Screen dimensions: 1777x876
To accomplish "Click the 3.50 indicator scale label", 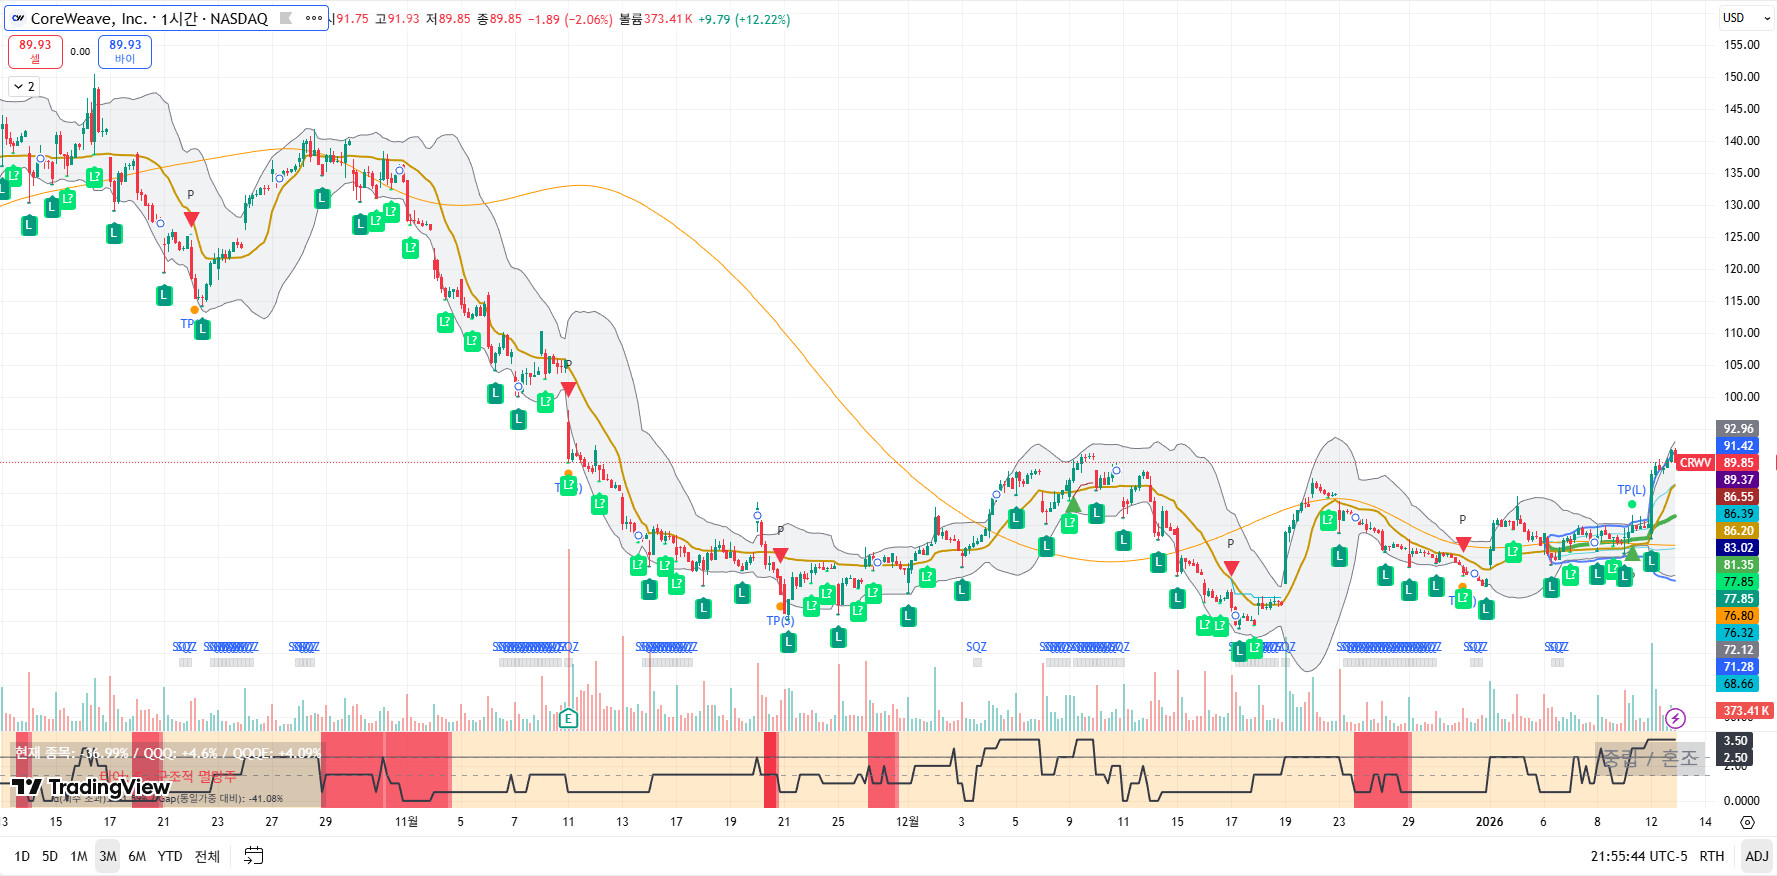I will pyautogui.click(x=1735, y=741).
